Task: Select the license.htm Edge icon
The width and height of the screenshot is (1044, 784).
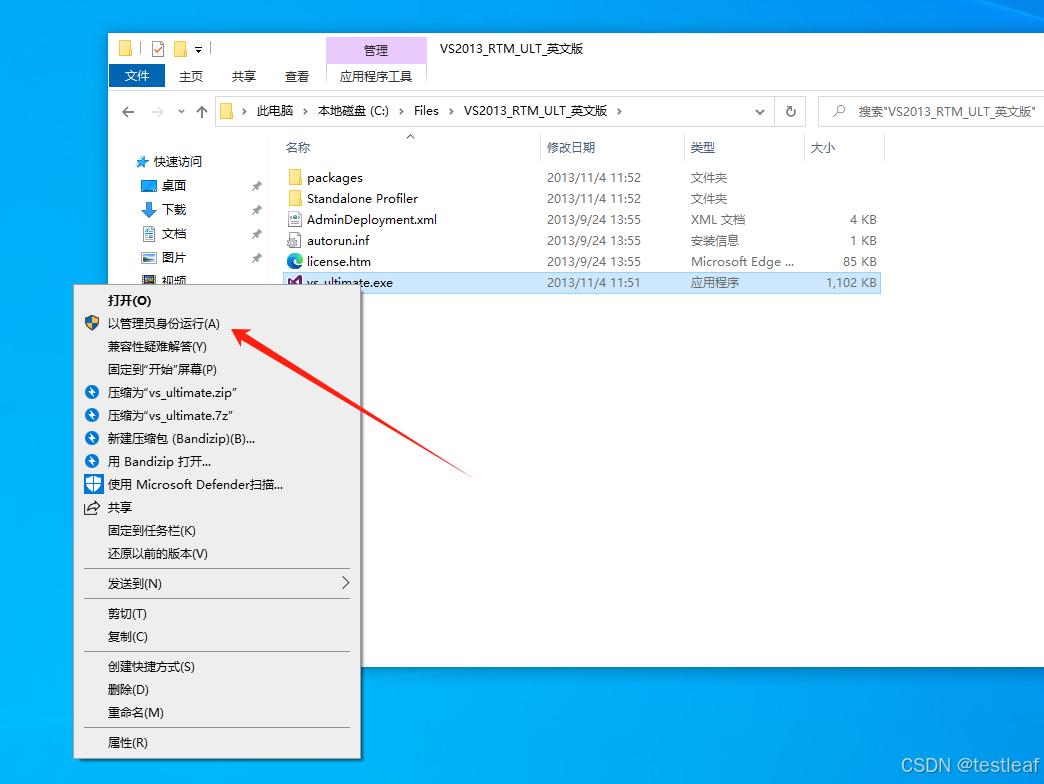Action: (294, 261)
